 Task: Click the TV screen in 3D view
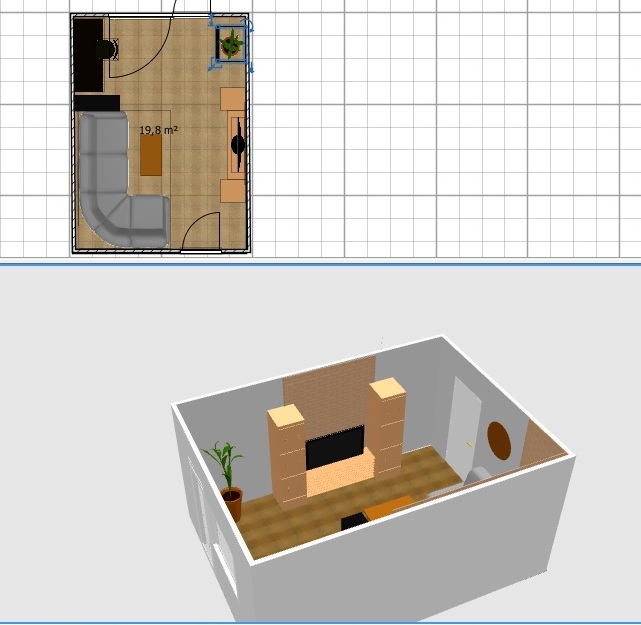tap(334, 447)
